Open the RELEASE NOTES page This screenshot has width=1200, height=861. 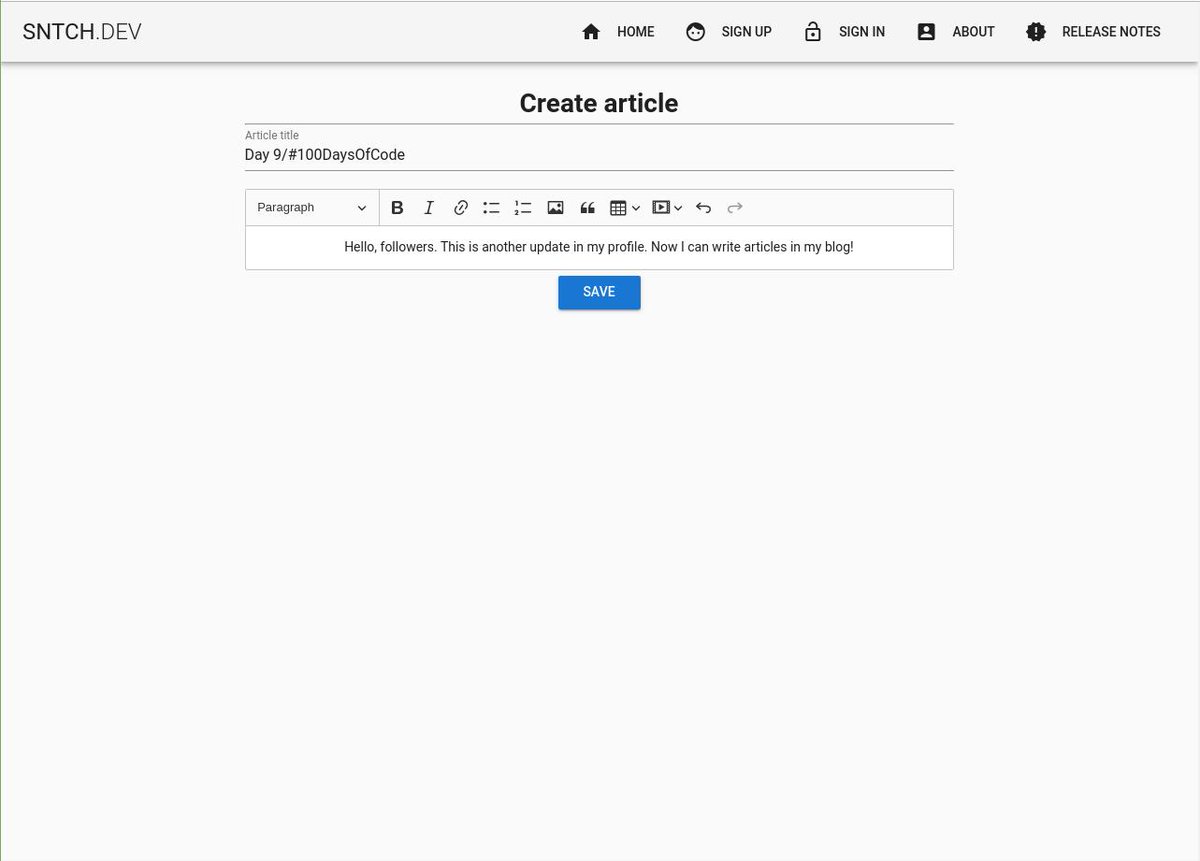[1111, 32]
